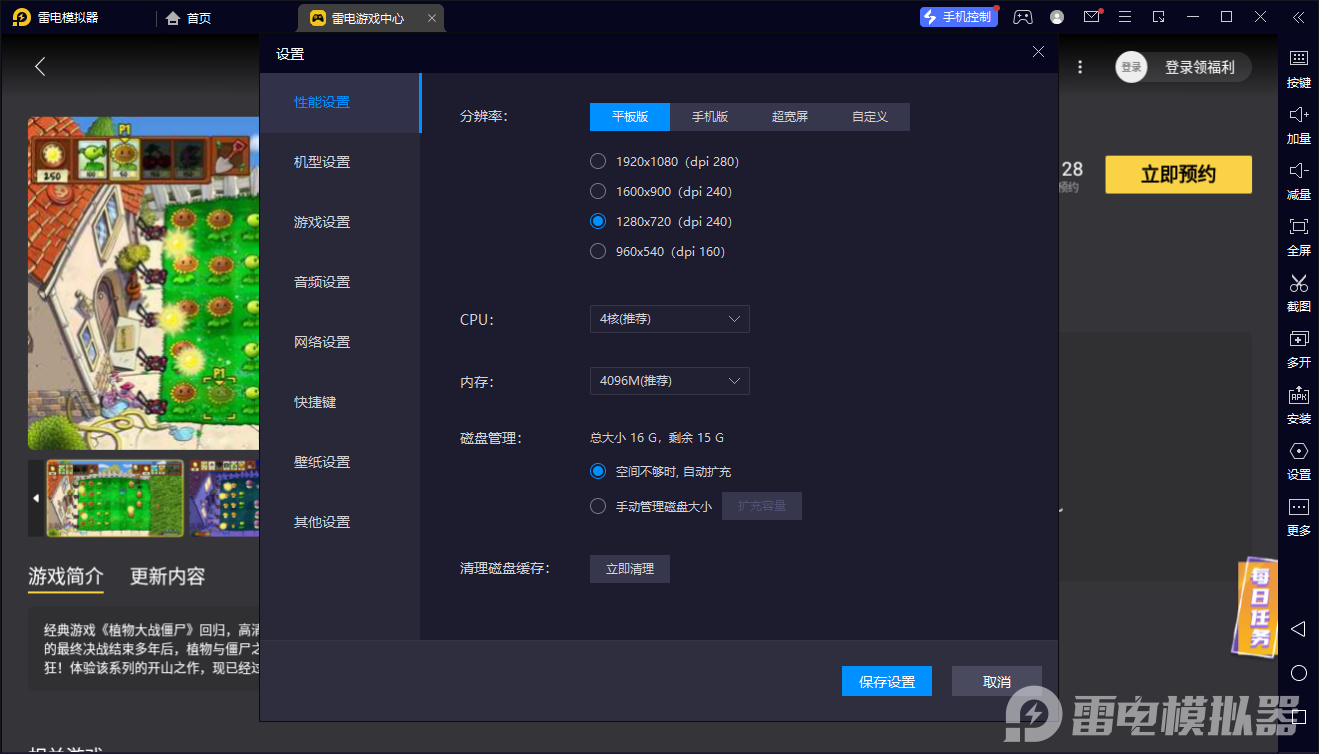The width and height of the screenshot is (1319, 754).
Task: Open the memory (内存) size dropdown
Action: [669, 381]
